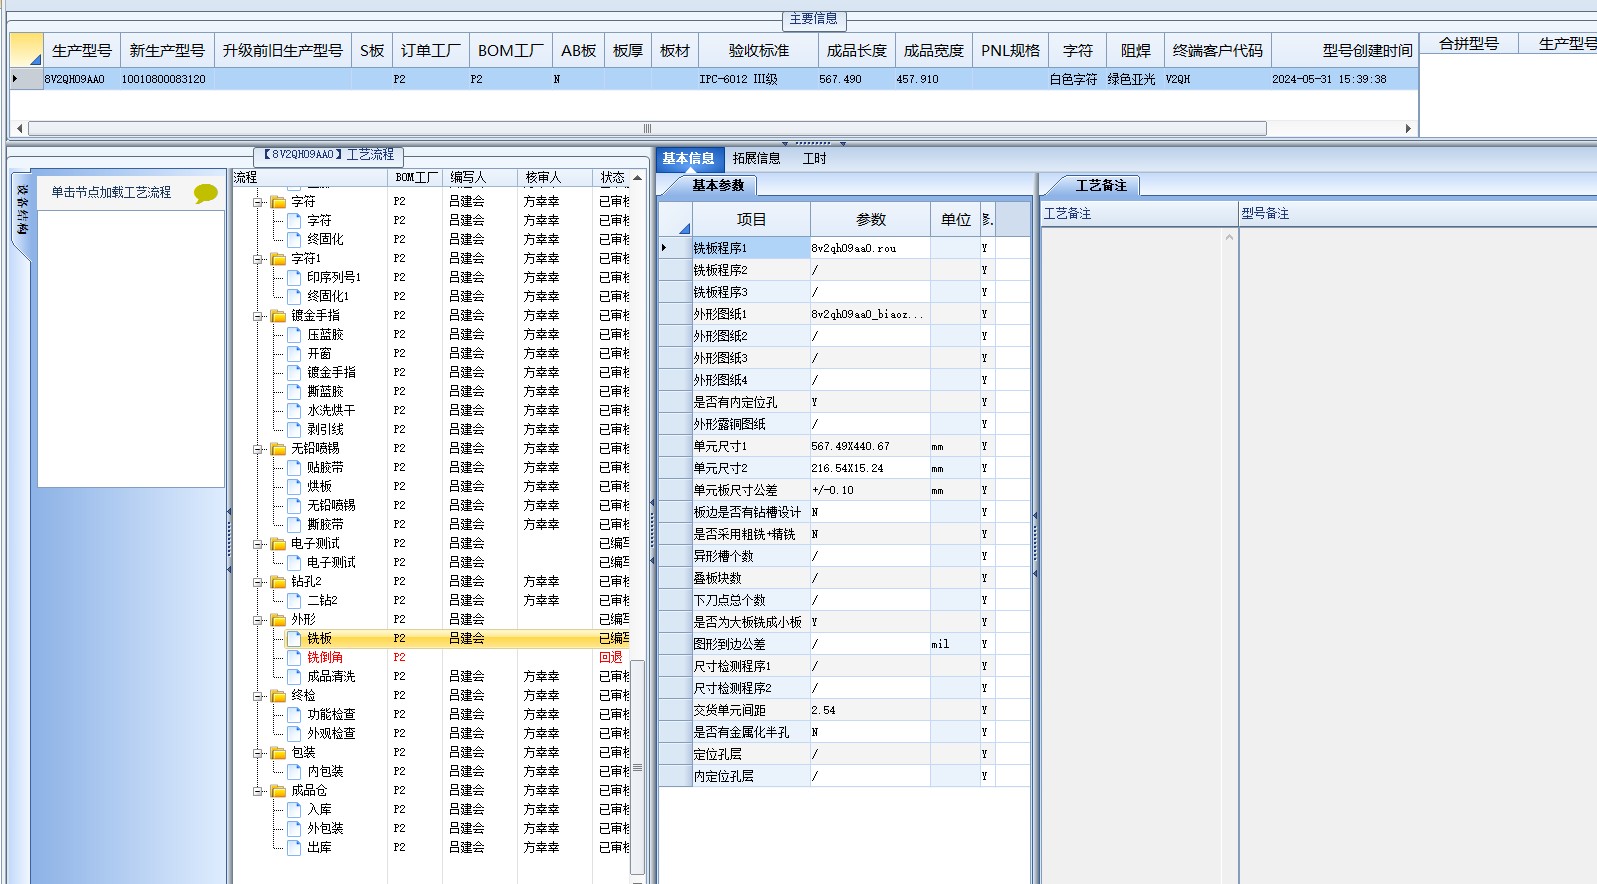Click the folder icon of 无铅喷锡 node
Screen dimensions: 1597x884
(279, 449)
